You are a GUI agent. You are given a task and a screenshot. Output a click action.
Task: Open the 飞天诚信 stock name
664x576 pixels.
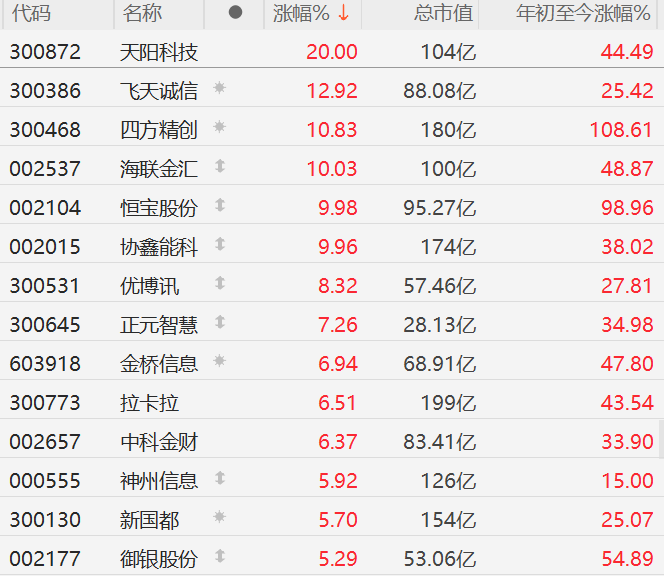pos(159,91)
